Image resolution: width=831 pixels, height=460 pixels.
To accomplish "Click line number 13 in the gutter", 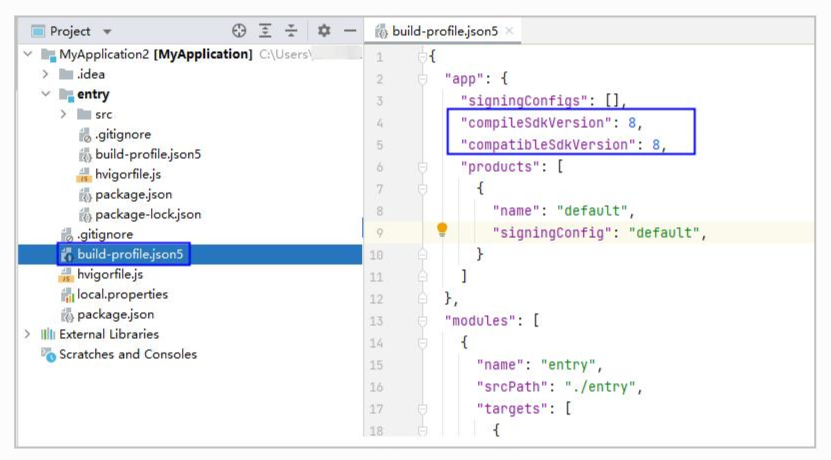I will (x=376, y=321).
